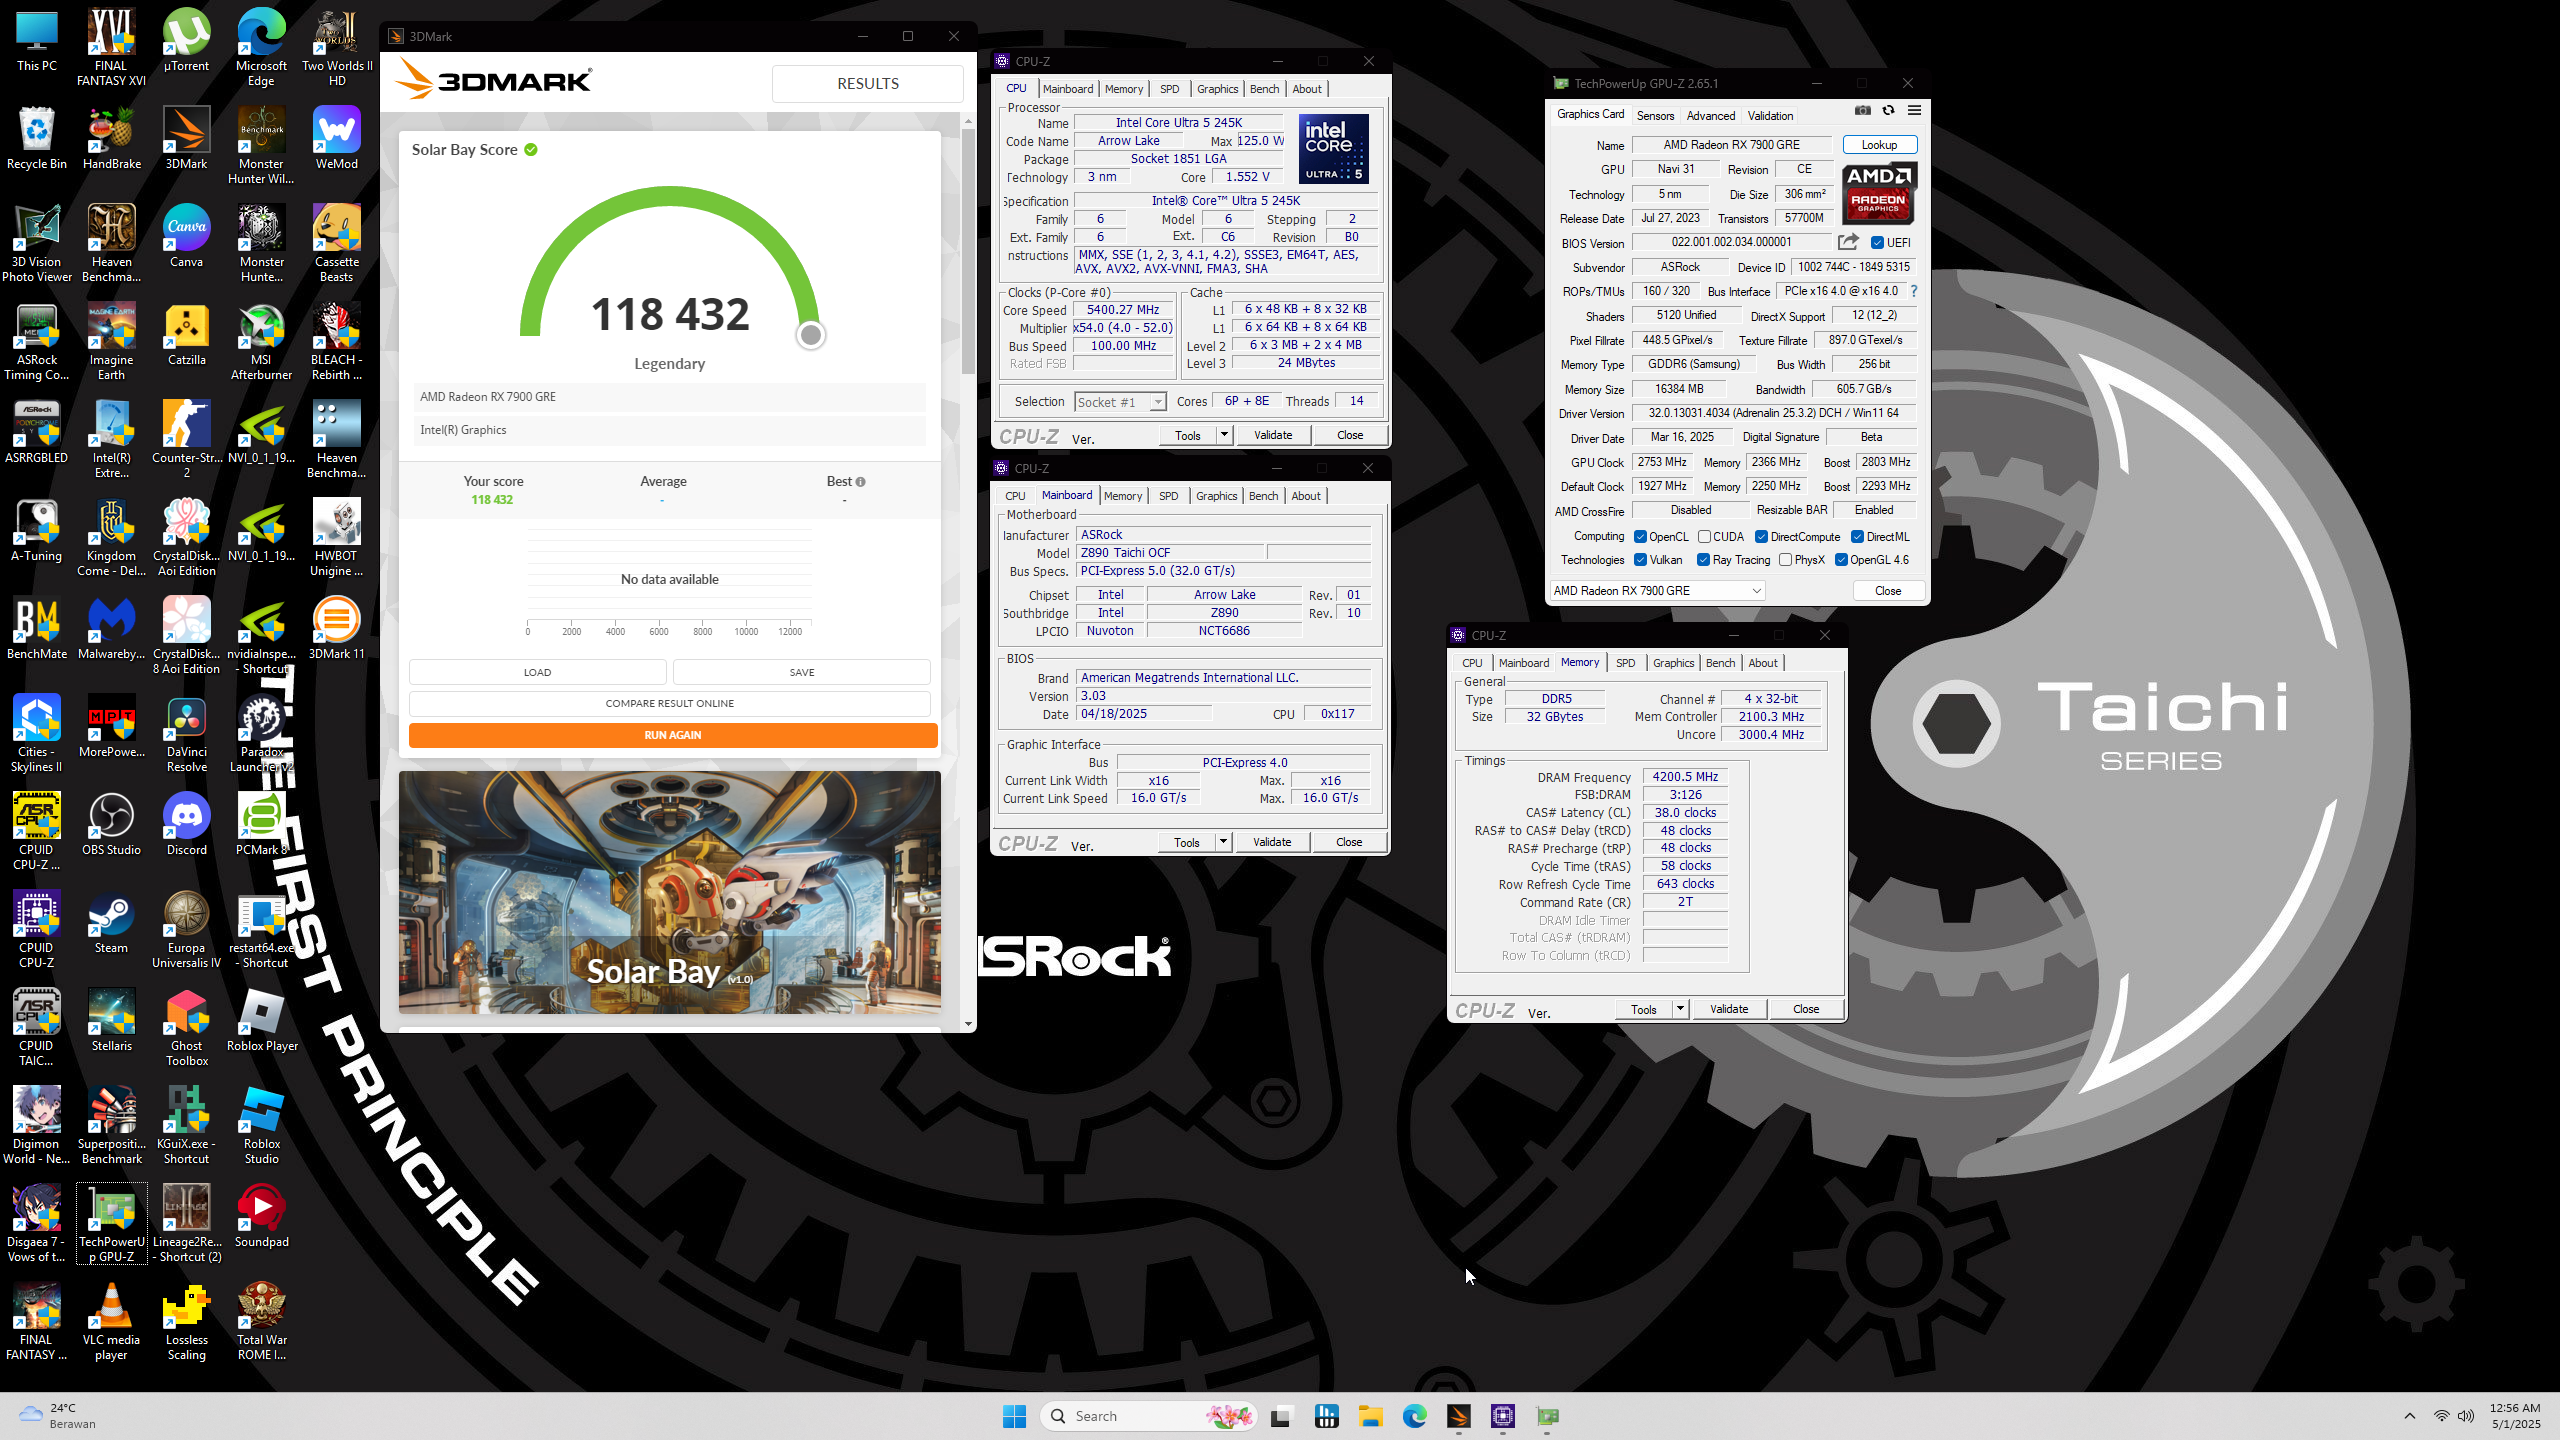2560x1440 pixels.
Task: Open File Explorer from the taskbar
Action: (x=1371, y=1416)
